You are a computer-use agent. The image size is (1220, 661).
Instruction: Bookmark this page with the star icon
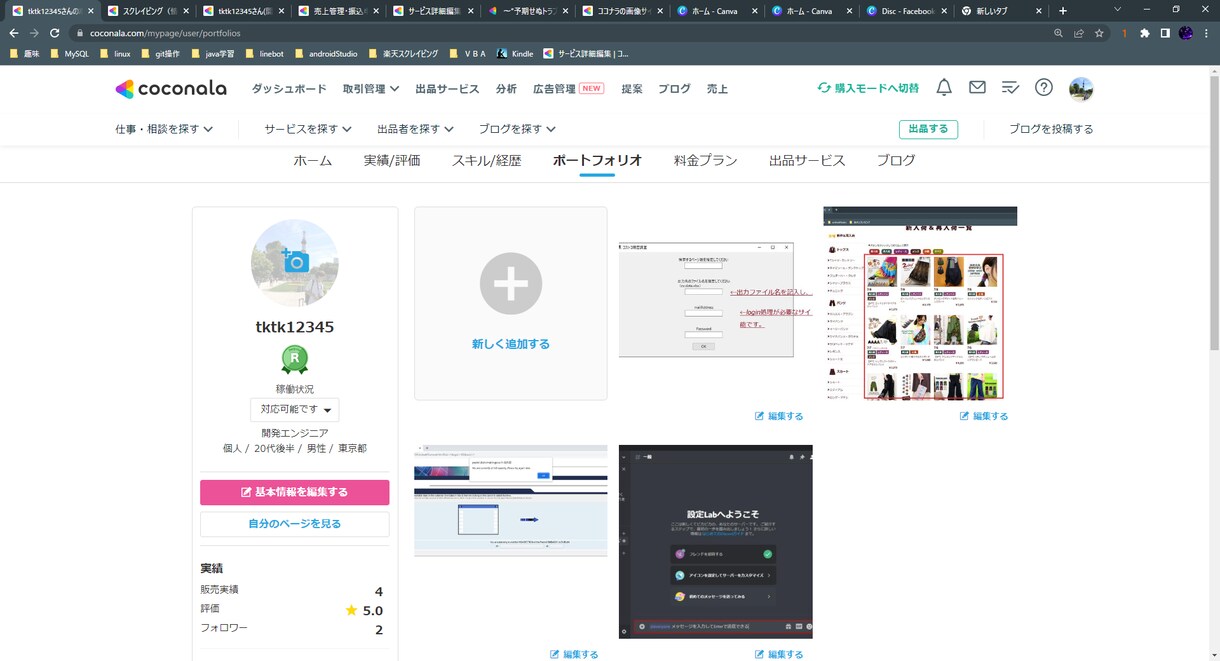1099,33
